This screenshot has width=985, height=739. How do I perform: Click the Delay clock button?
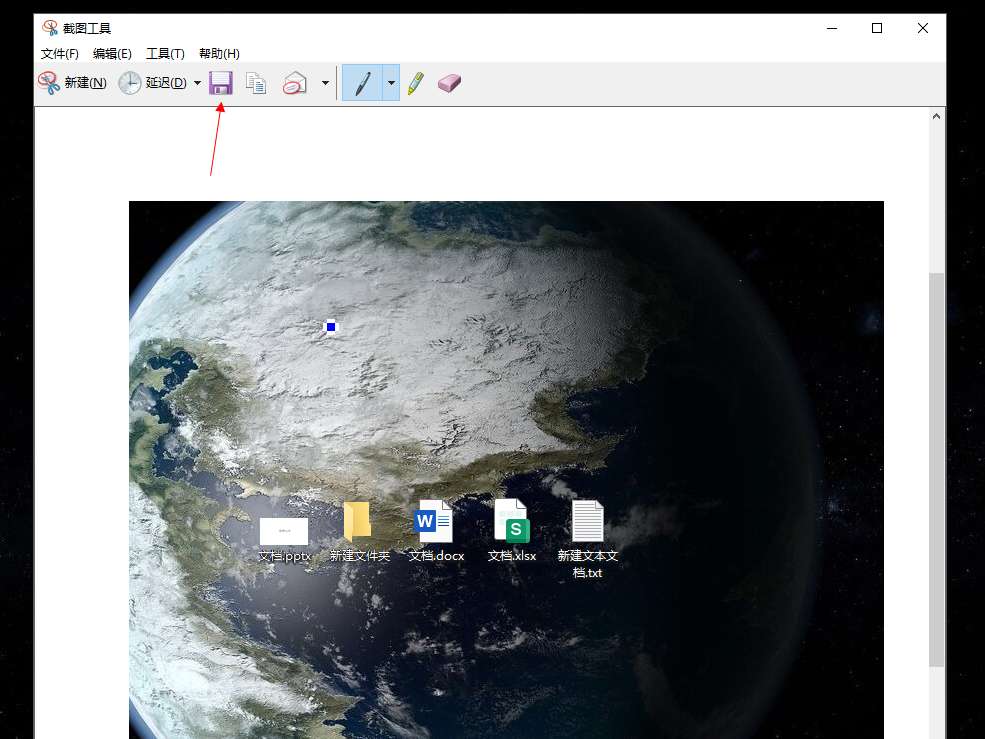(152, 83)
